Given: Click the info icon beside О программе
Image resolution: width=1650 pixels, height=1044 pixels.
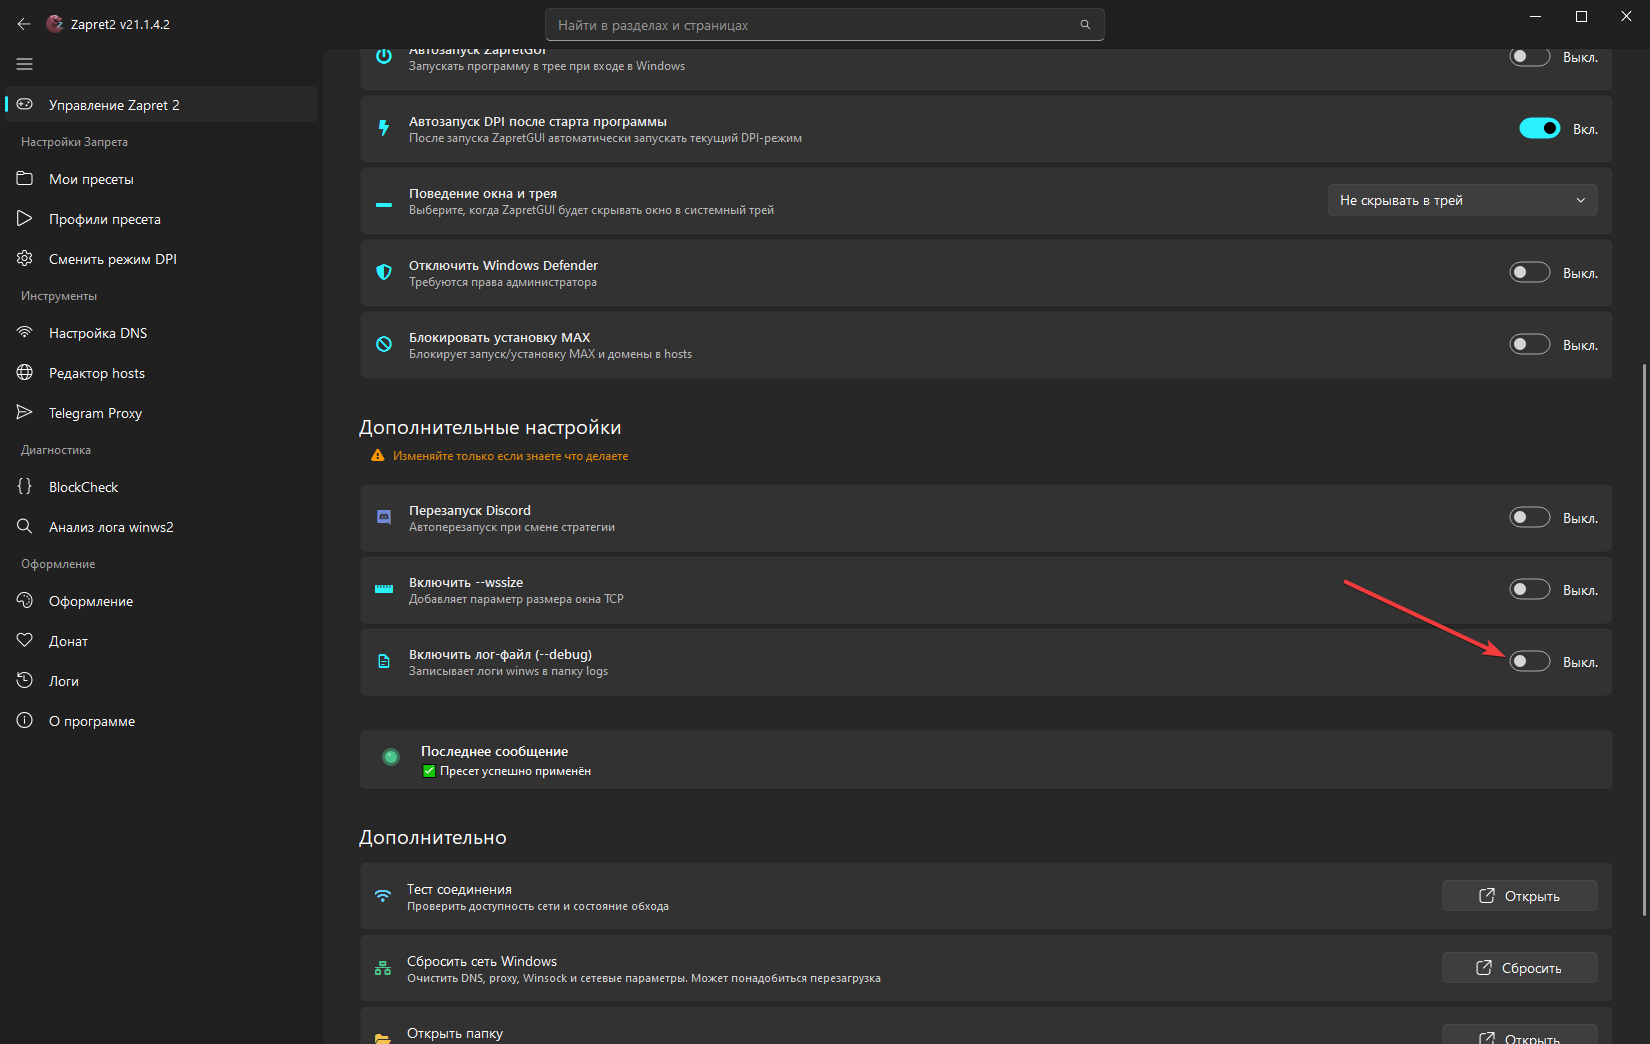Looking at the screenshot, I should tap(25, 720).
